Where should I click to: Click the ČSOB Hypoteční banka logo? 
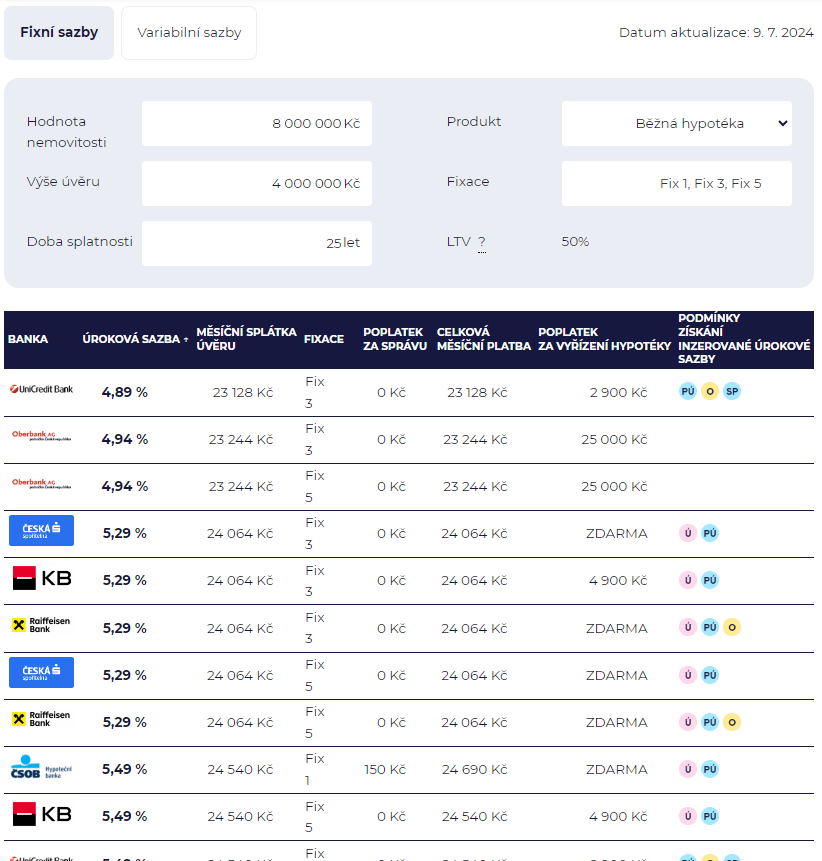tap(41, 767)
